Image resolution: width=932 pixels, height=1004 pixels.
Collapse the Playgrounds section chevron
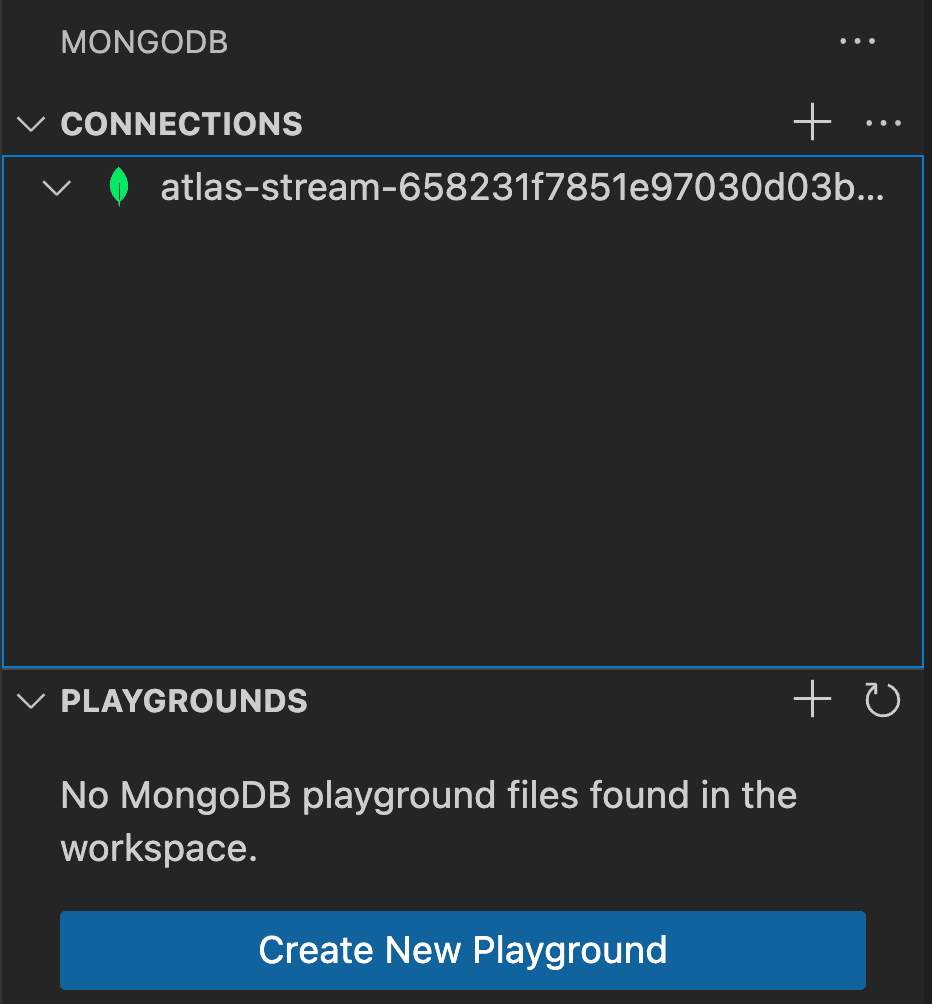pyautogui.click(x=32, y=700)
